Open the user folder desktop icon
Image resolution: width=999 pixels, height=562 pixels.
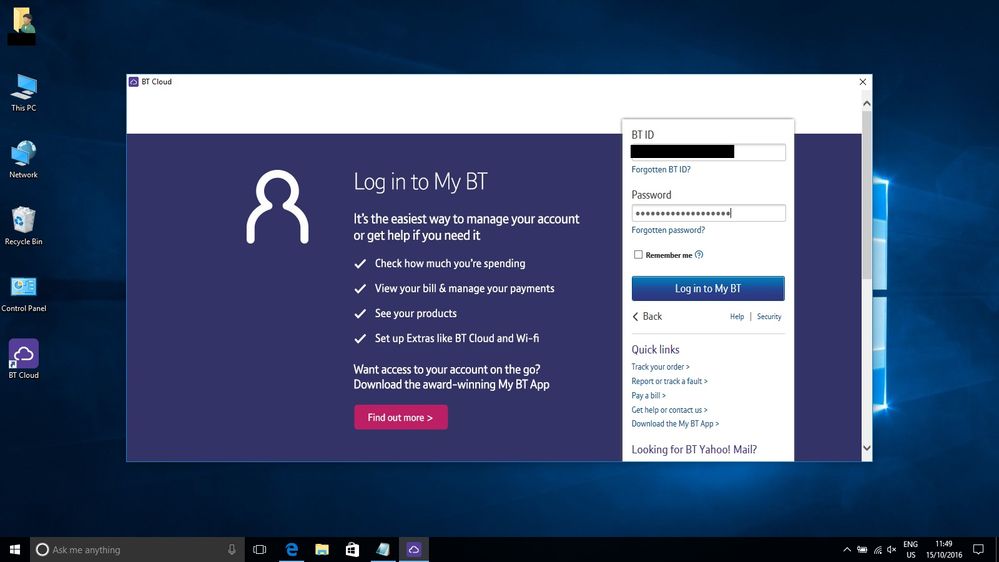(22, 24)
